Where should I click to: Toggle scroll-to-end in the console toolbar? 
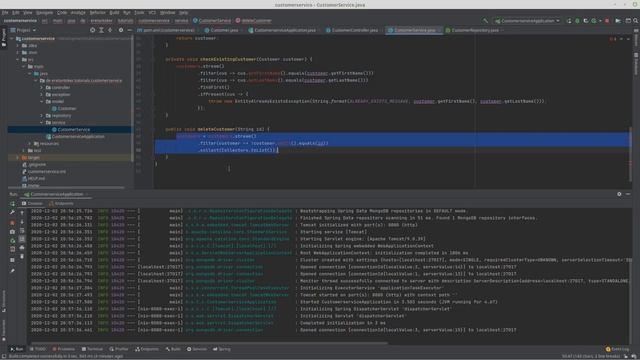pyautogui.click(x=22, y=239)
